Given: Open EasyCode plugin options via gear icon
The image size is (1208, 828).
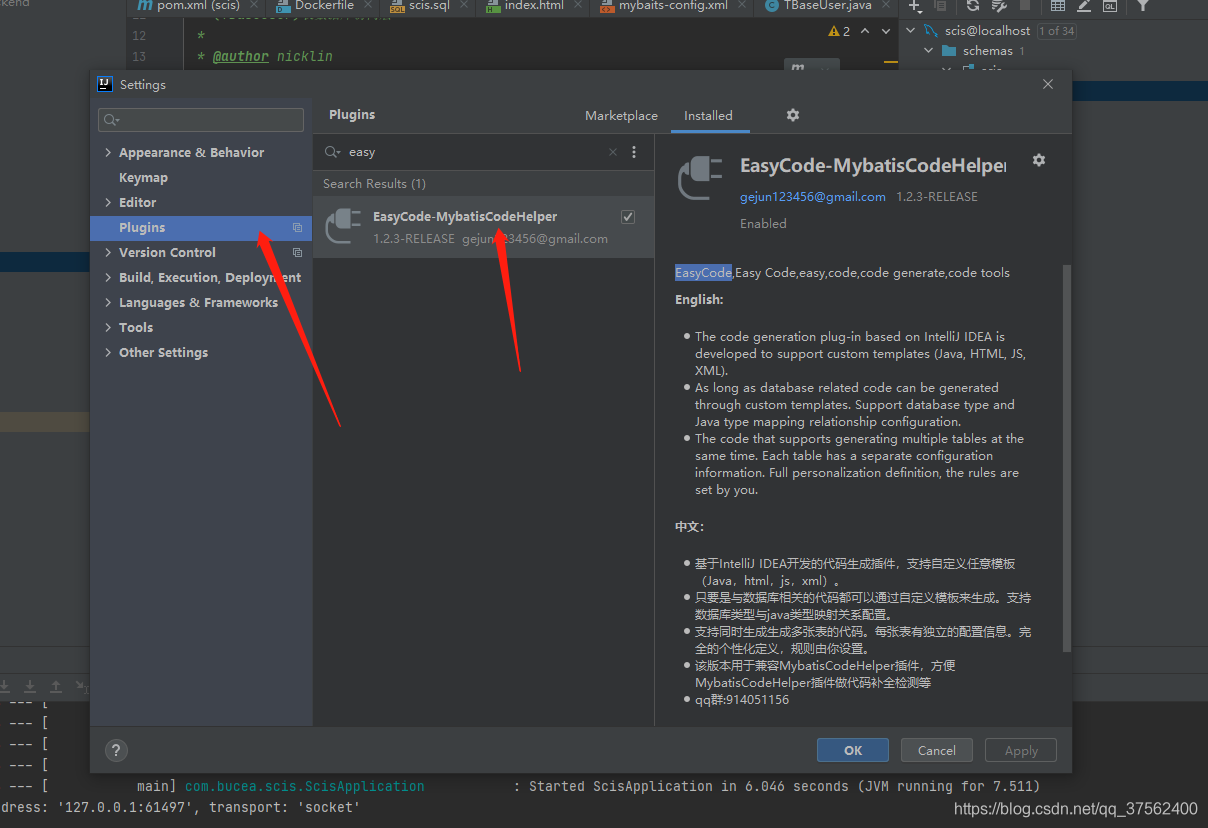Looking at the screenshot, I should 1039,160.
